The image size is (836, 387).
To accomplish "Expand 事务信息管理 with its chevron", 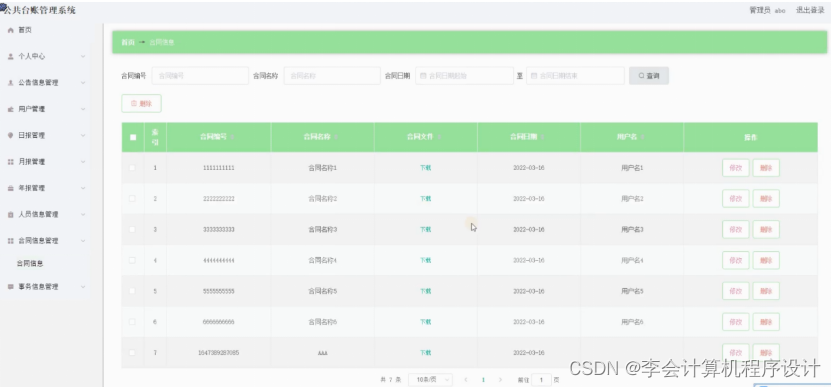I will click(x=83, y=287).
